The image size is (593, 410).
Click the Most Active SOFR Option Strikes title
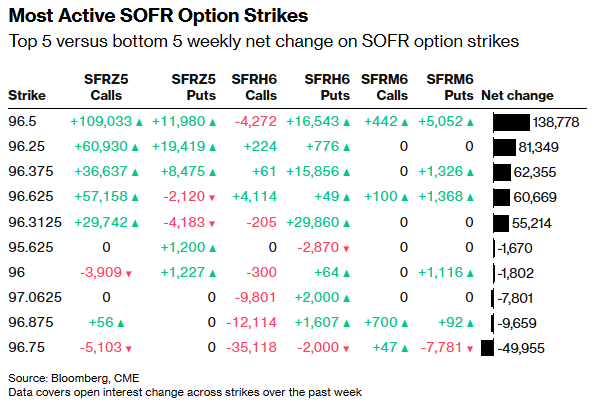(x=158, y=16)
